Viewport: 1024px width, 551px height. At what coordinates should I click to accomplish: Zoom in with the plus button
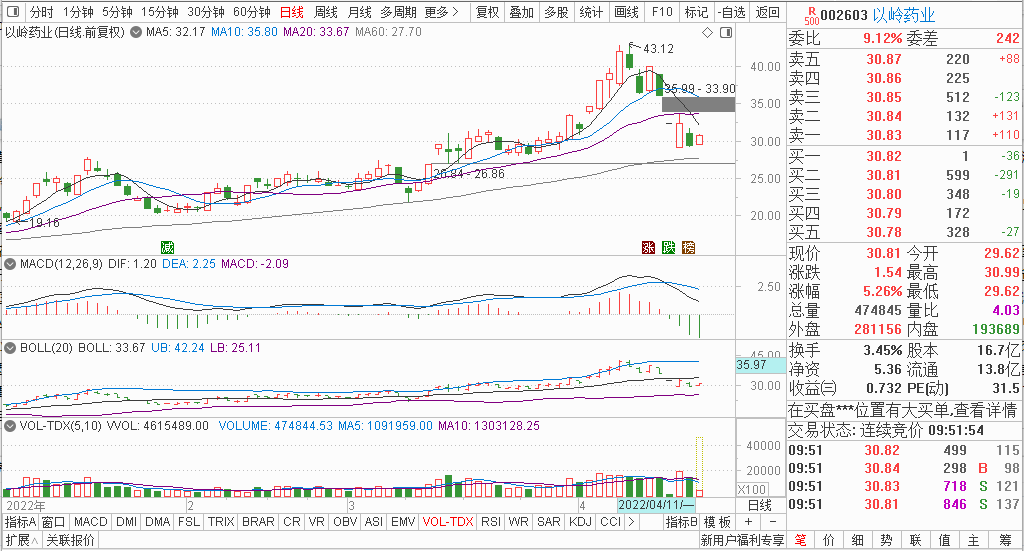pos(748,522)
